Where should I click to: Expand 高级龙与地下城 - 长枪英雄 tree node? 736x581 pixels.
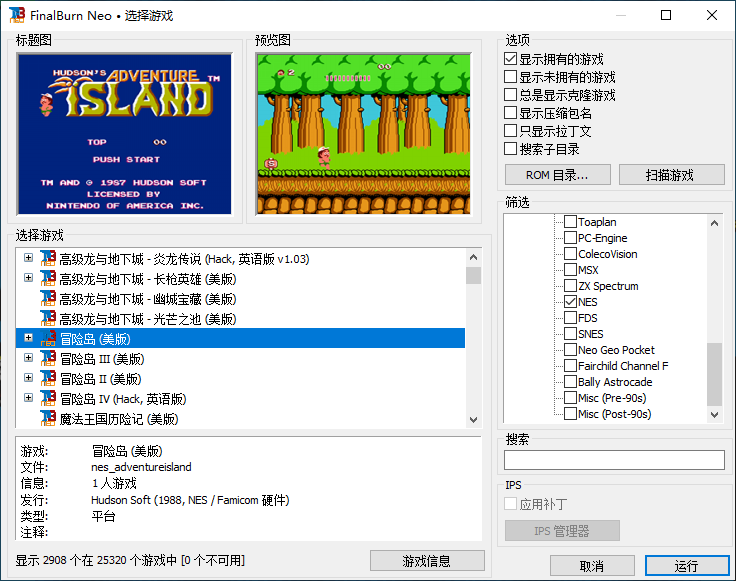click(29, 277)
